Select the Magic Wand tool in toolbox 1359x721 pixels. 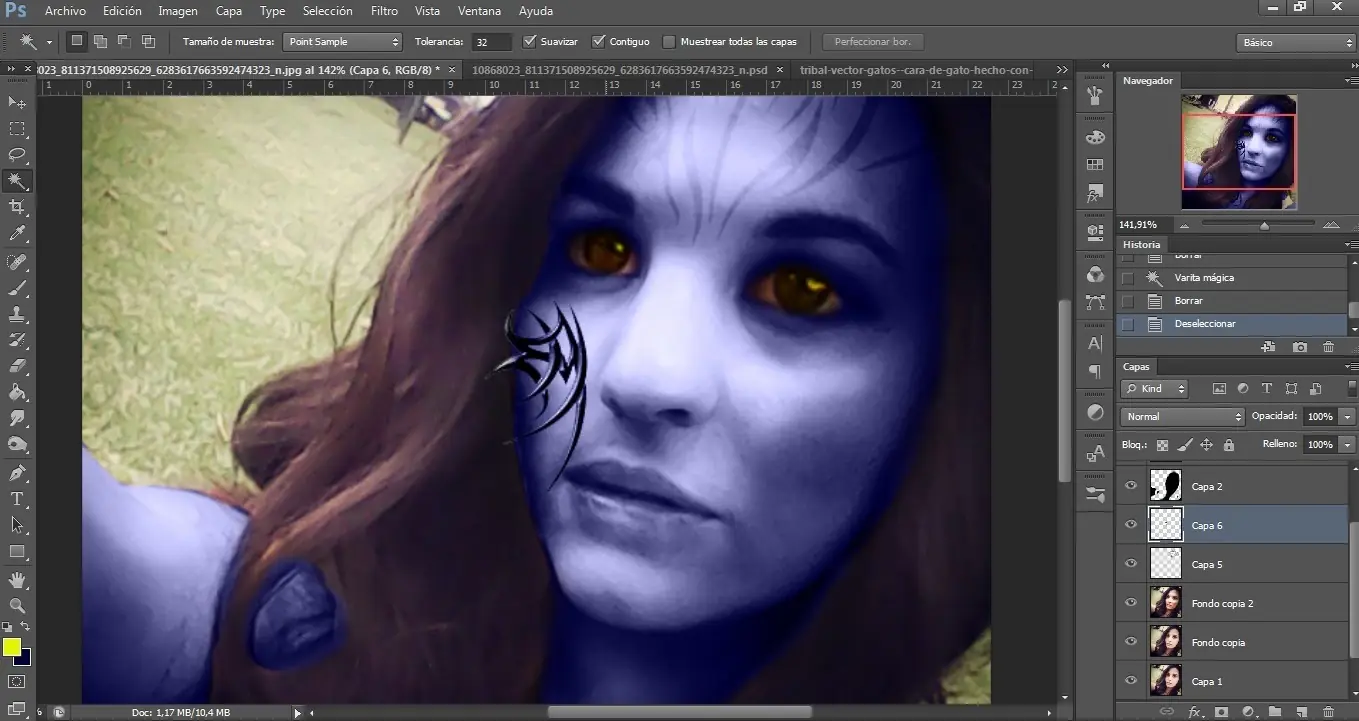coord(18,181)
